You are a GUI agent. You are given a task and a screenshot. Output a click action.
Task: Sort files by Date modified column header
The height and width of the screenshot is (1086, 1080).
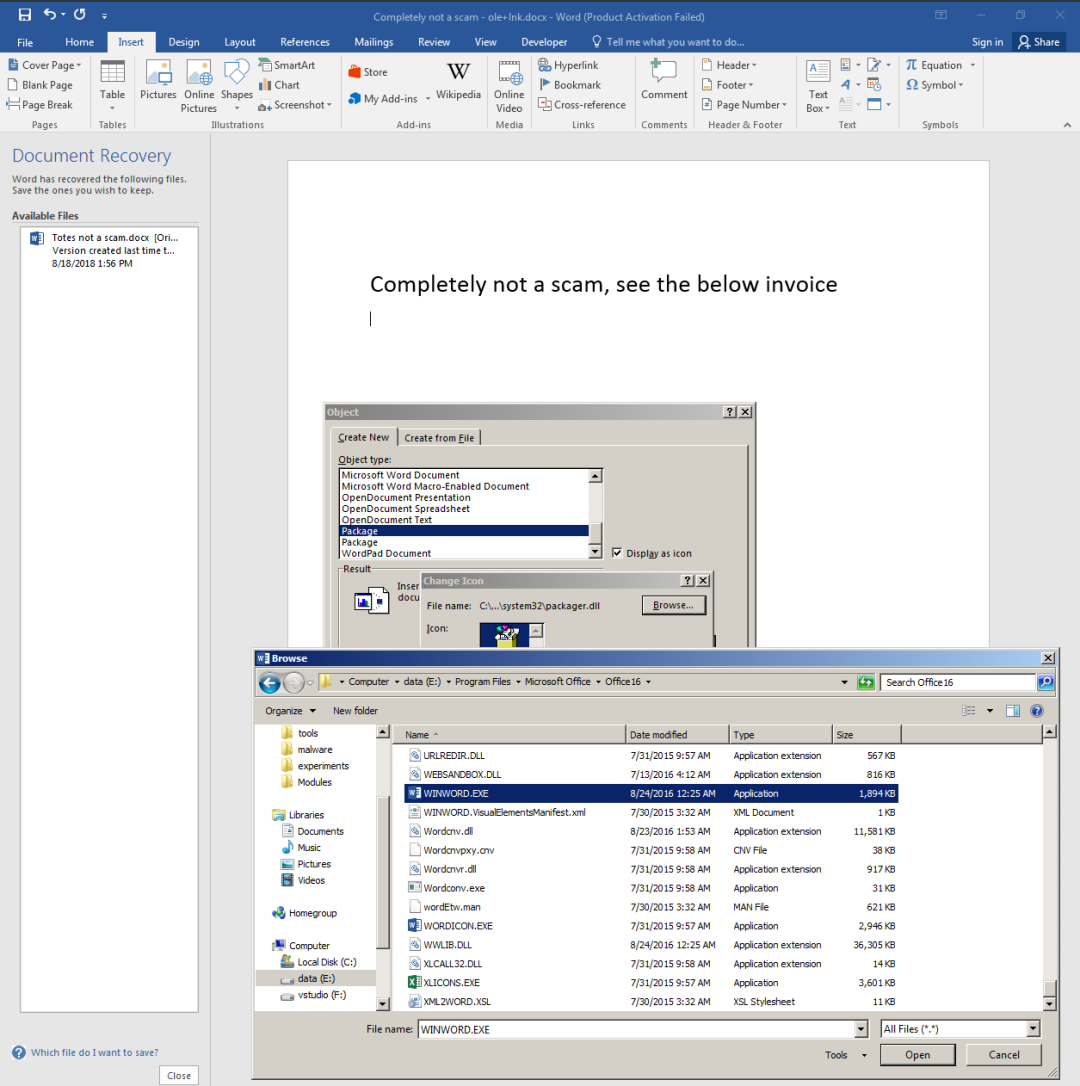coord(677,735)
